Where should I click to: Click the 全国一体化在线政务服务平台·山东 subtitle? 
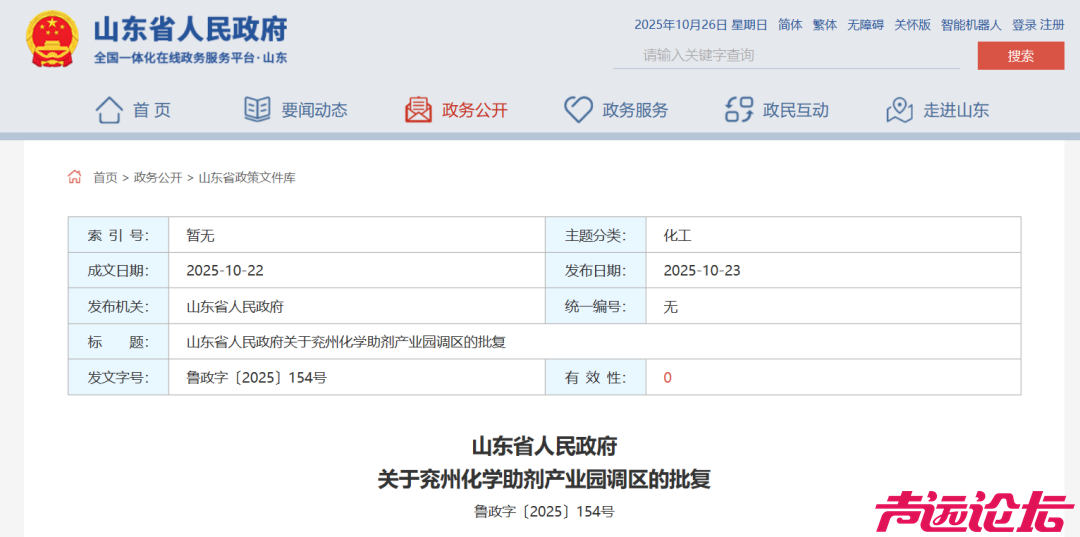191,58
